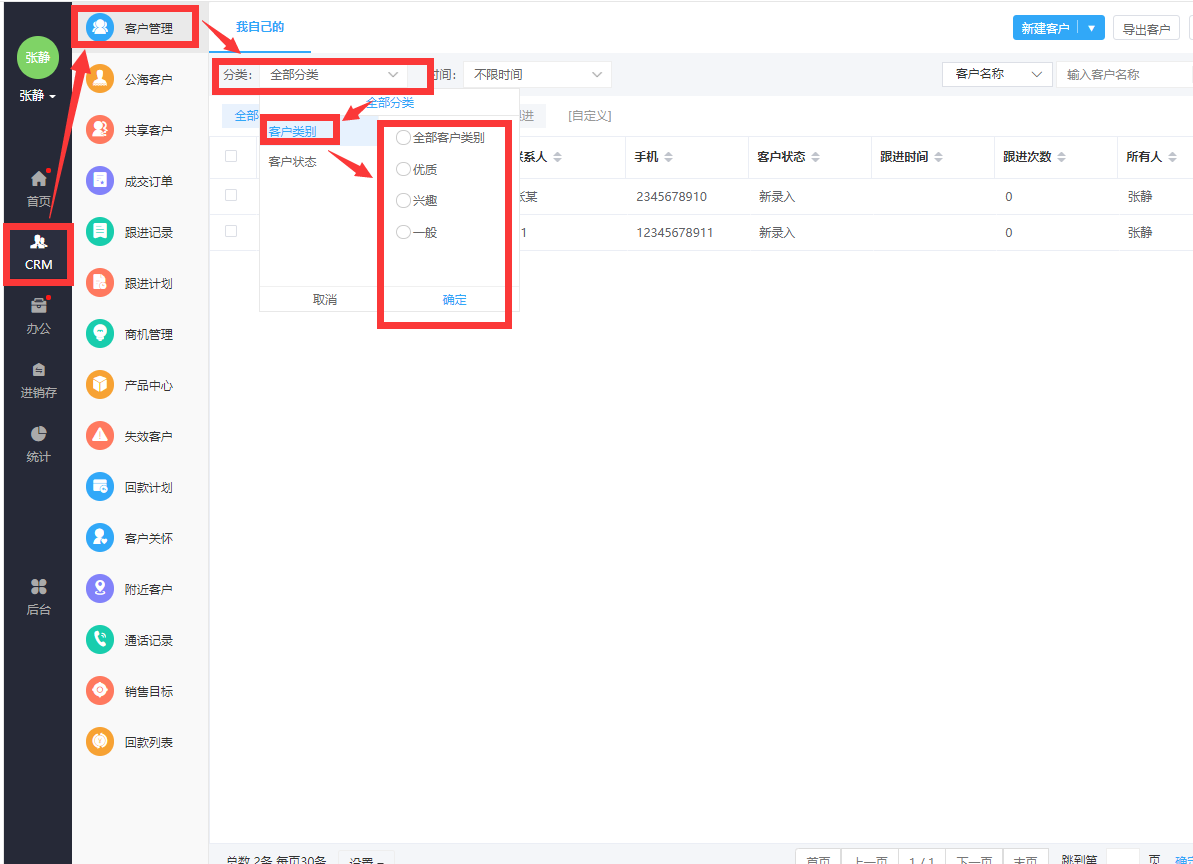The height and width of the screenshot is (864, 1193).
Task: Open 客户管理 in the CRM sidebar
Action: pos(136,28)
